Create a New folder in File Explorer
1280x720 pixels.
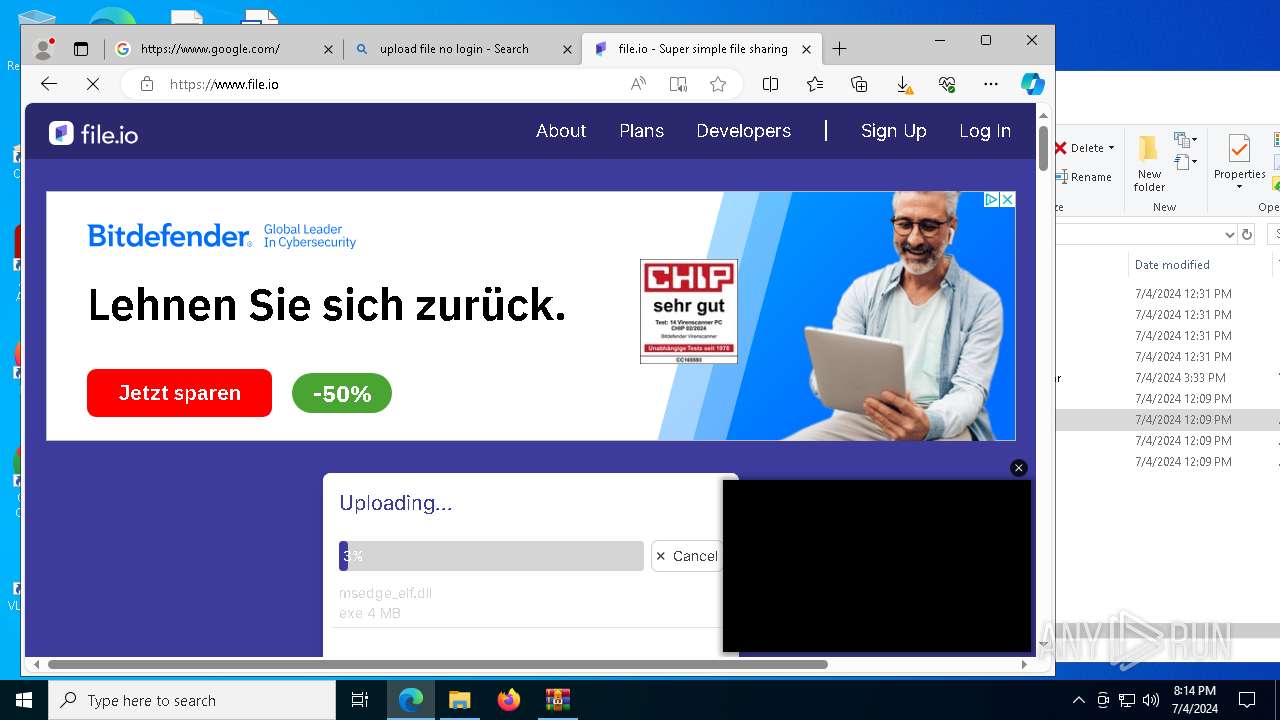1149,164
